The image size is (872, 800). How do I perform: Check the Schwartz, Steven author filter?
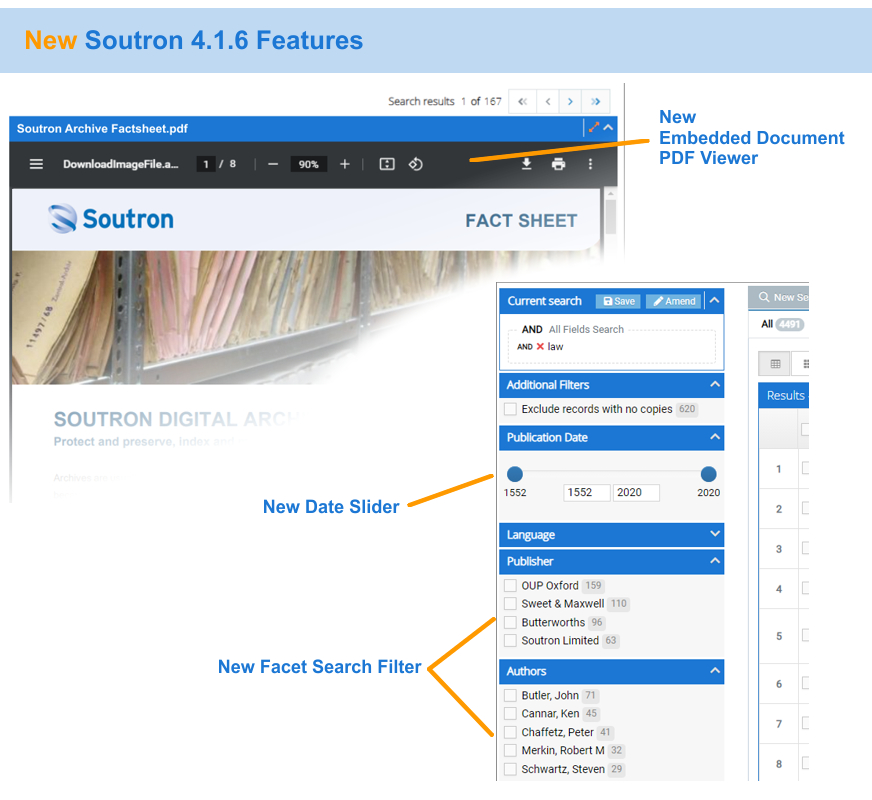coord(510,769)
